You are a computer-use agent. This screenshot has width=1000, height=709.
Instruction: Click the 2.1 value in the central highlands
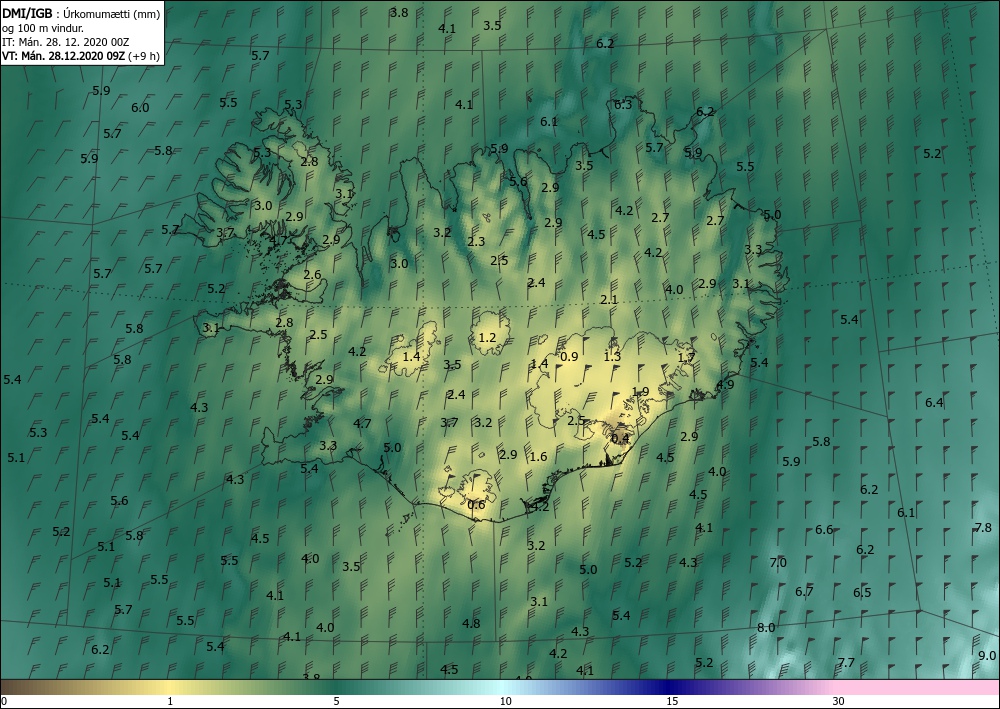point(609,300)
